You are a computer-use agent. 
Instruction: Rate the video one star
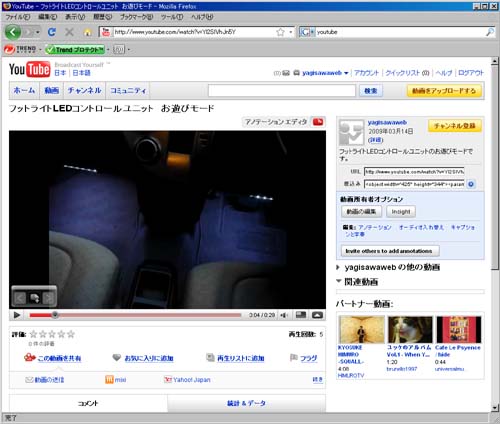click(x=33, y=334)
